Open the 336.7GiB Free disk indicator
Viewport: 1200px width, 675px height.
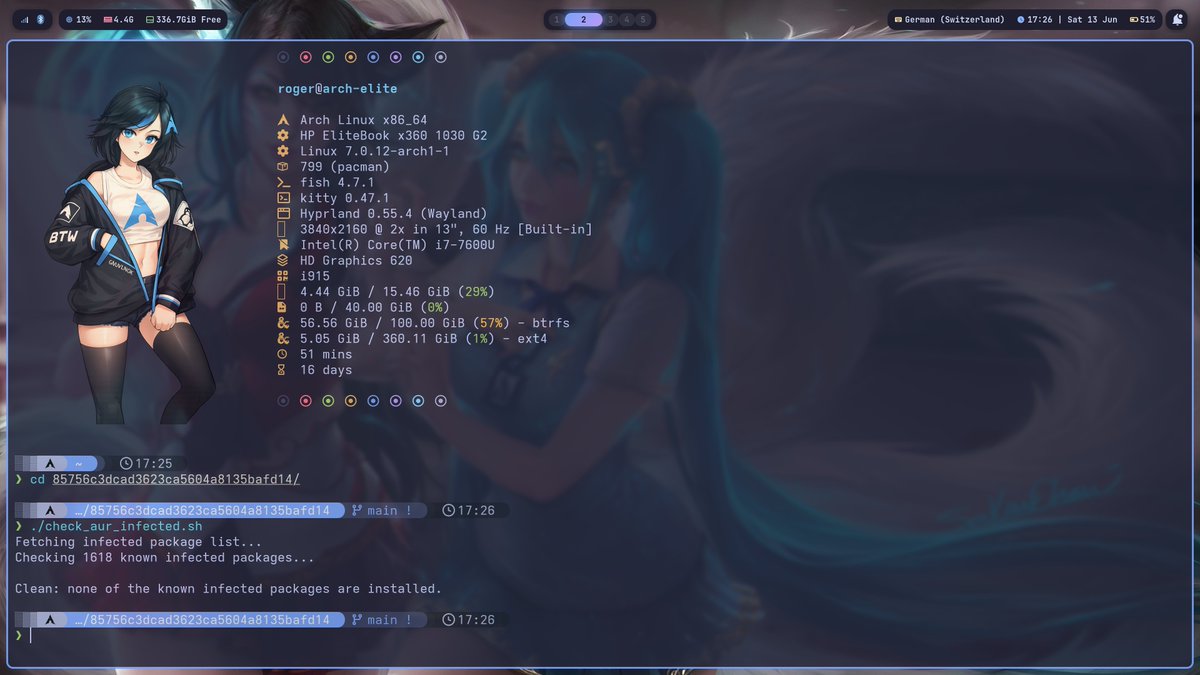[184, 19]
